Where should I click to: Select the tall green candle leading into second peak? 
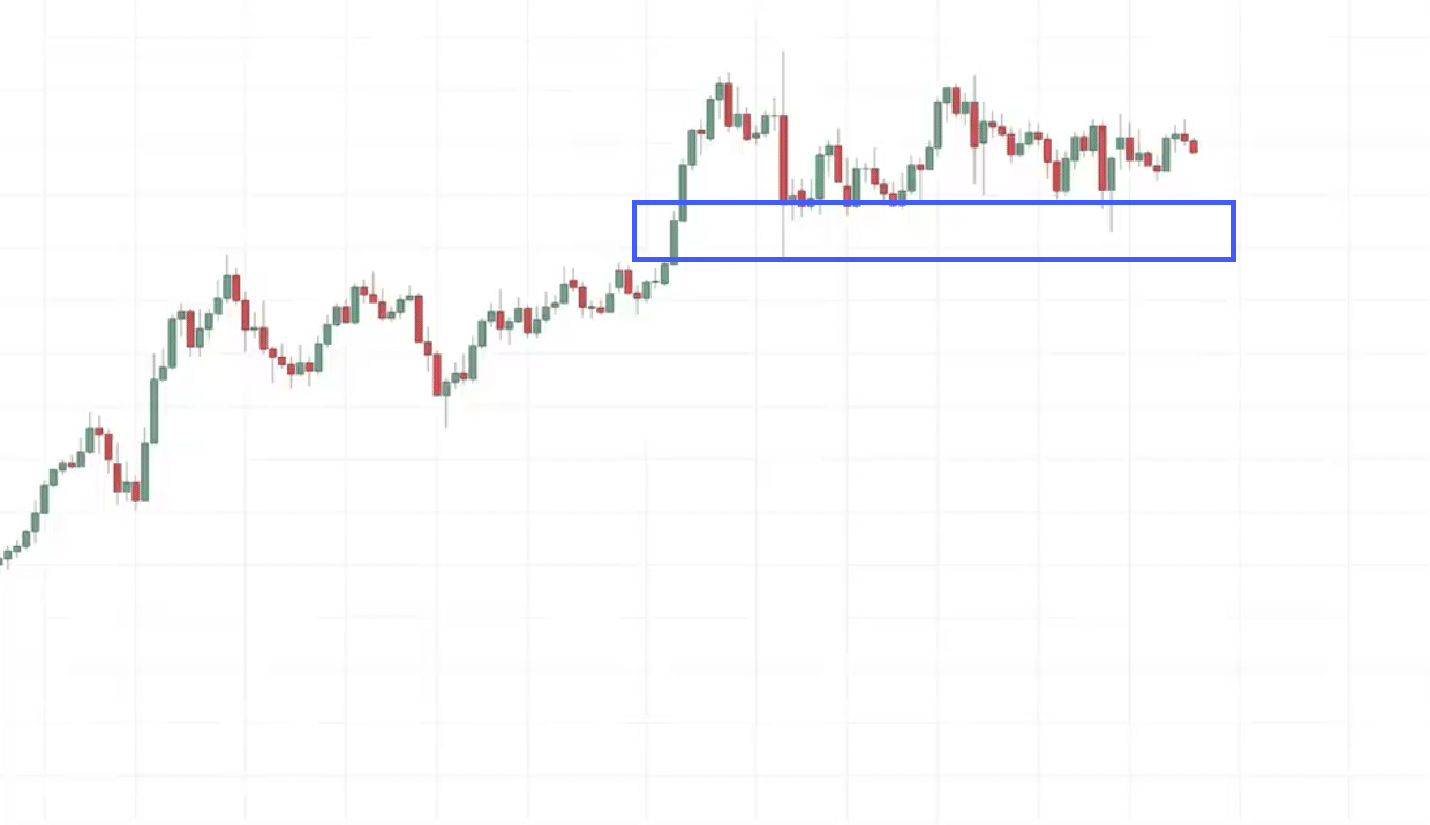(938, 125)
